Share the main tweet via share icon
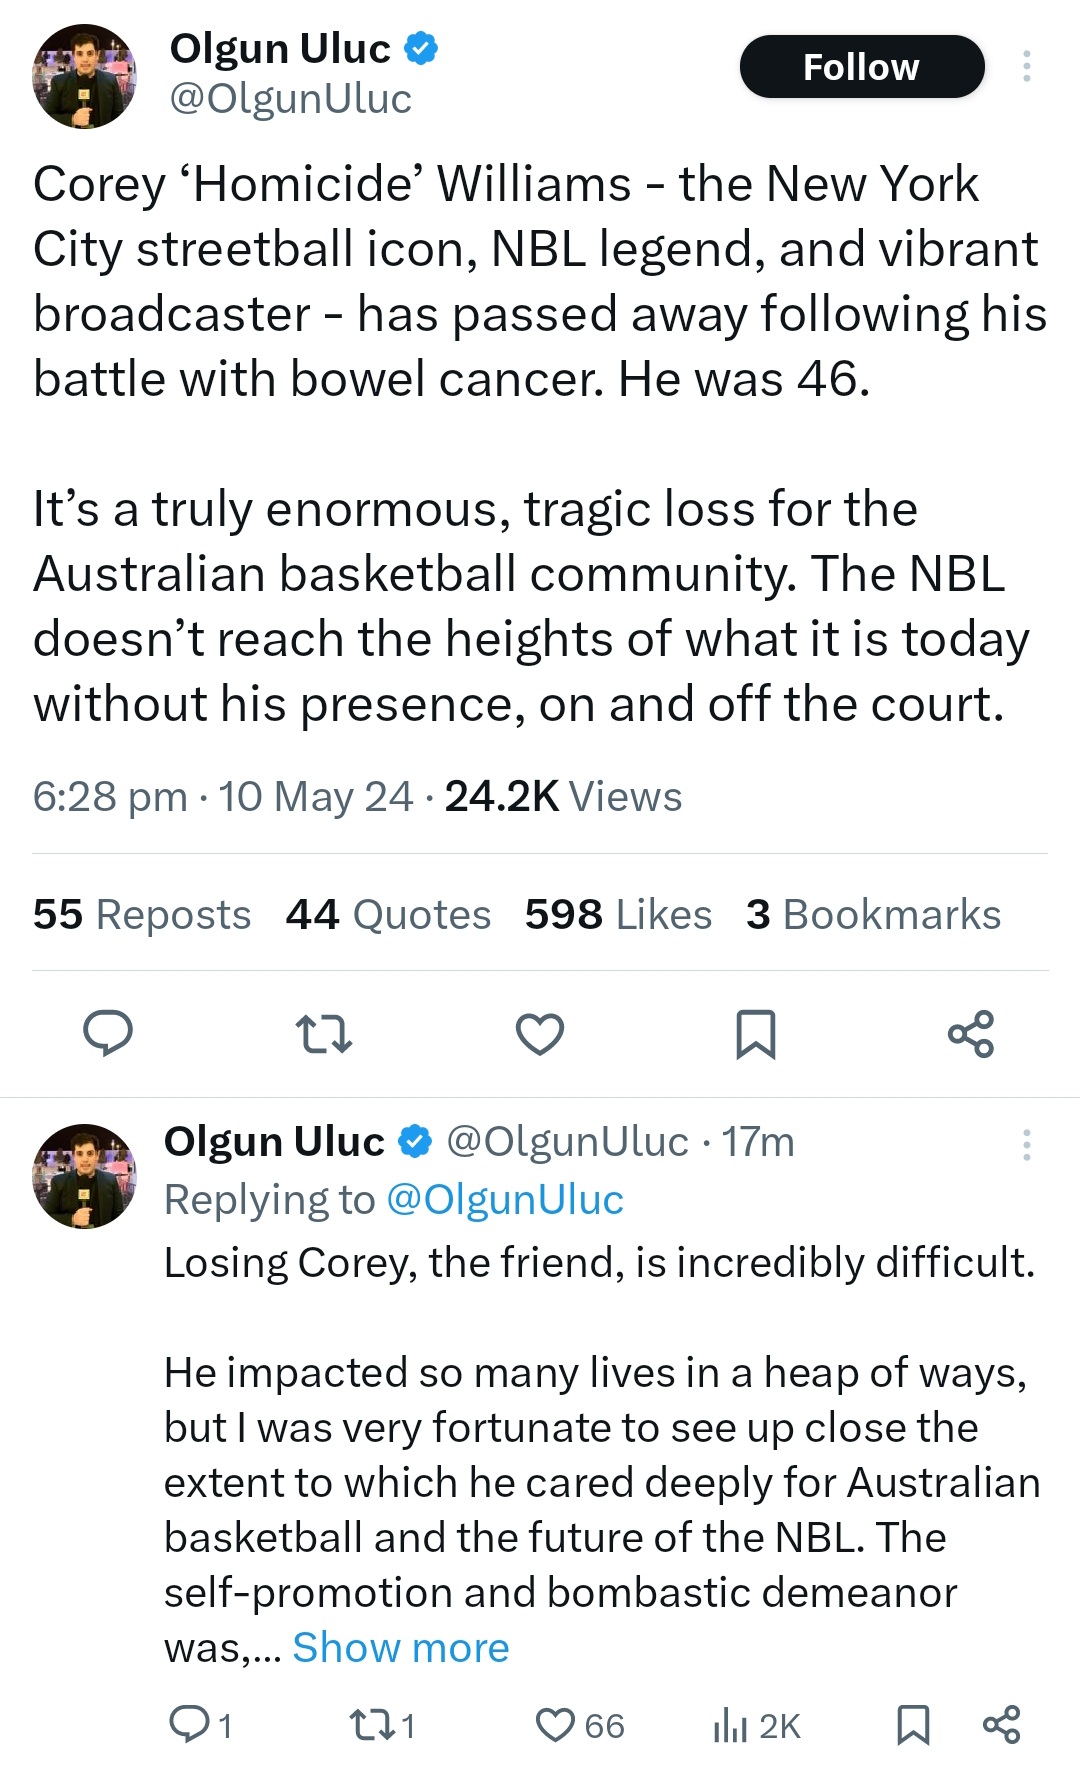Viewport: 1080px width, 1776px height. 971,1034
